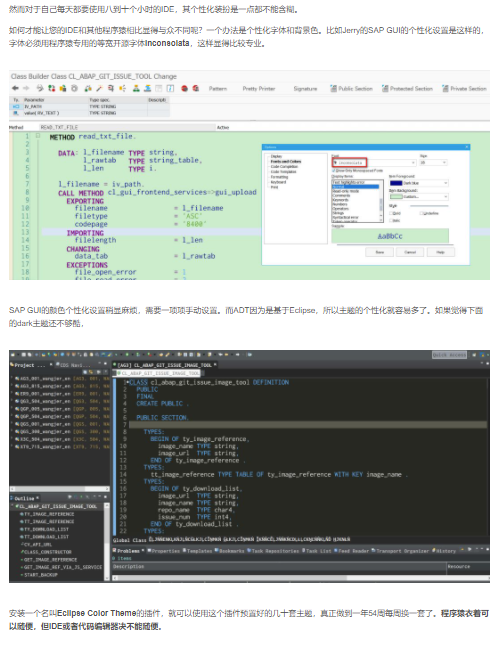Open Protected Section in Class Builder
Image resolution: width=498 pixels, height=651 pixels.
click(407, 88)
